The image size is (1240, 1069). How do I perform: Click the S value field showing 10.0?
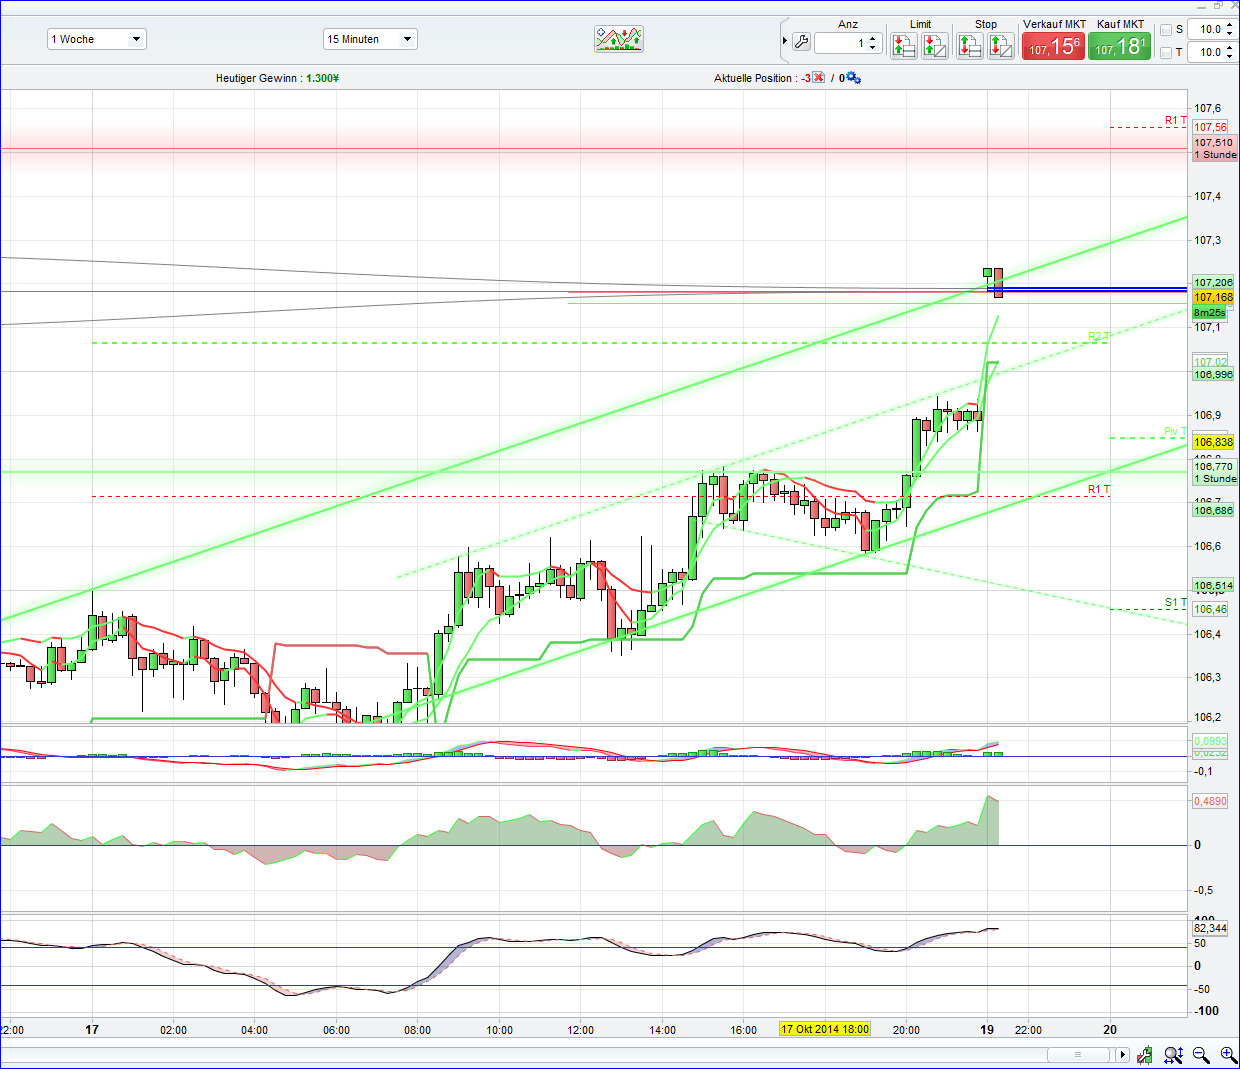(x=1207, y=30)
